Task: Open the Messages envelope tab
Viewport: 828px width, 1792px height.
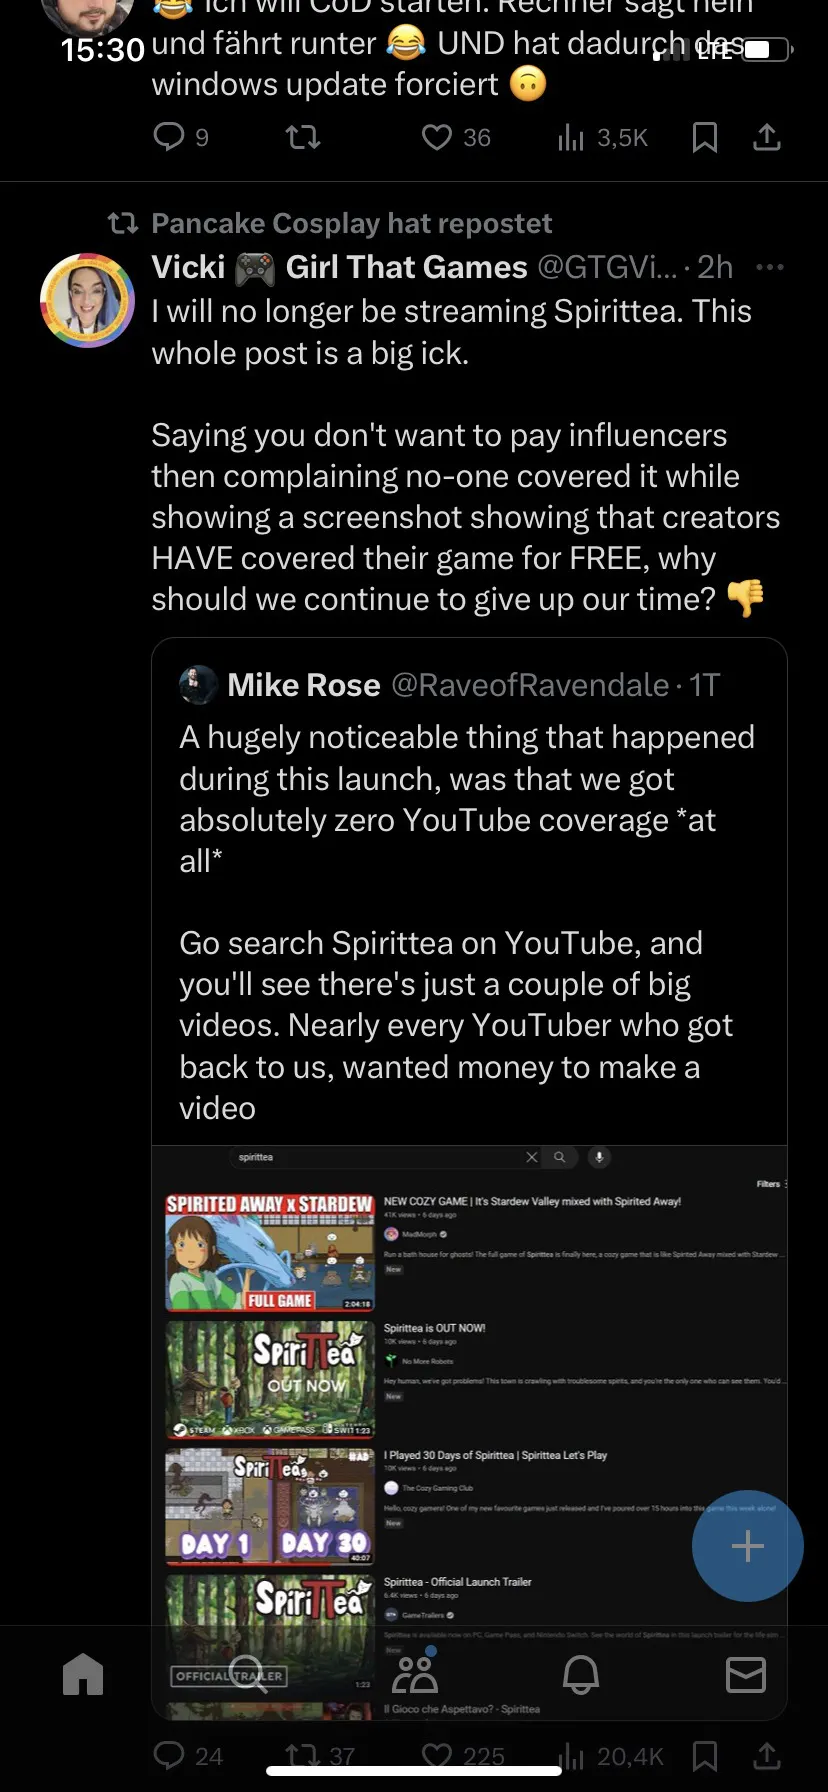Action: 745,1674
